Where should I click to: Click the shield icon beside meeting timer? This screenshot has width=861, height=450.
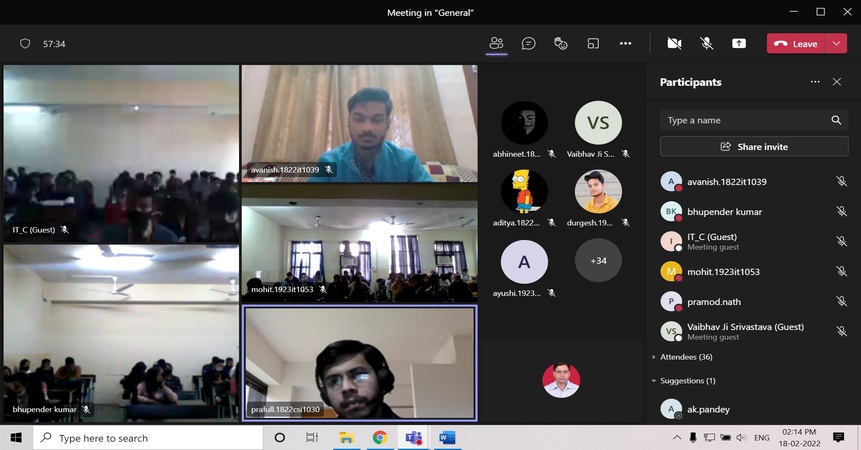(25, 44)
